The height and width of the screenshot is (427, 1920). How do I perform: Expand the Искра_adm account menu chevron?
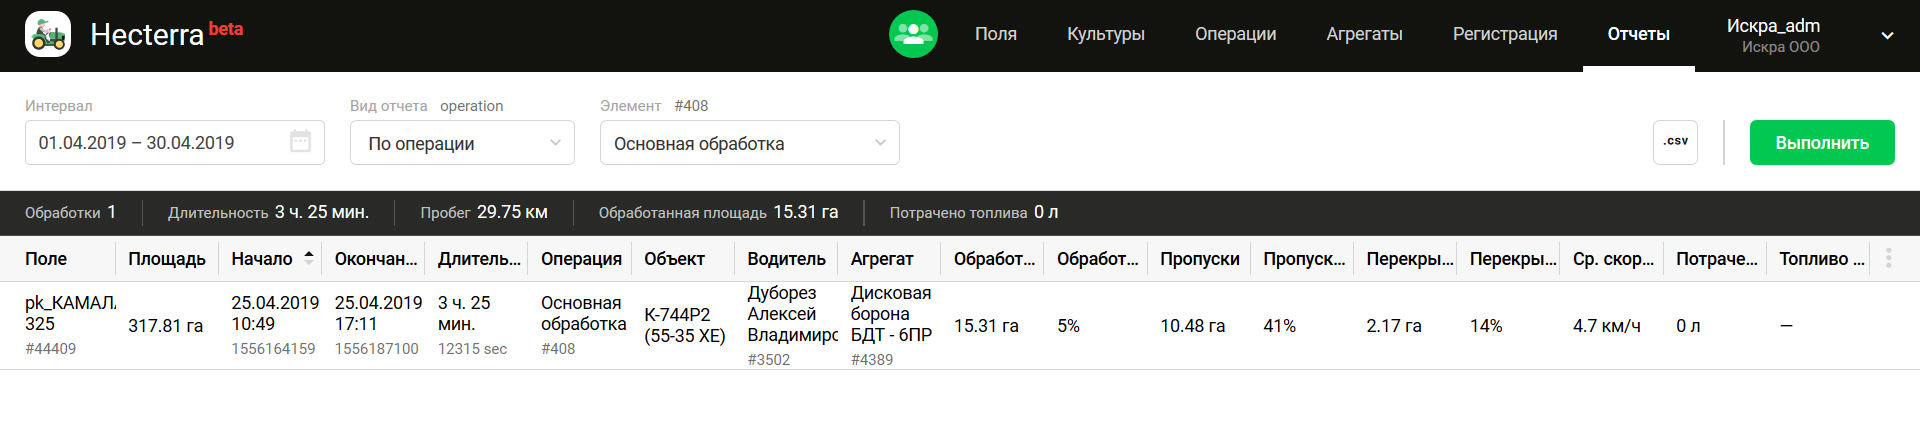tap(1887, 36)
